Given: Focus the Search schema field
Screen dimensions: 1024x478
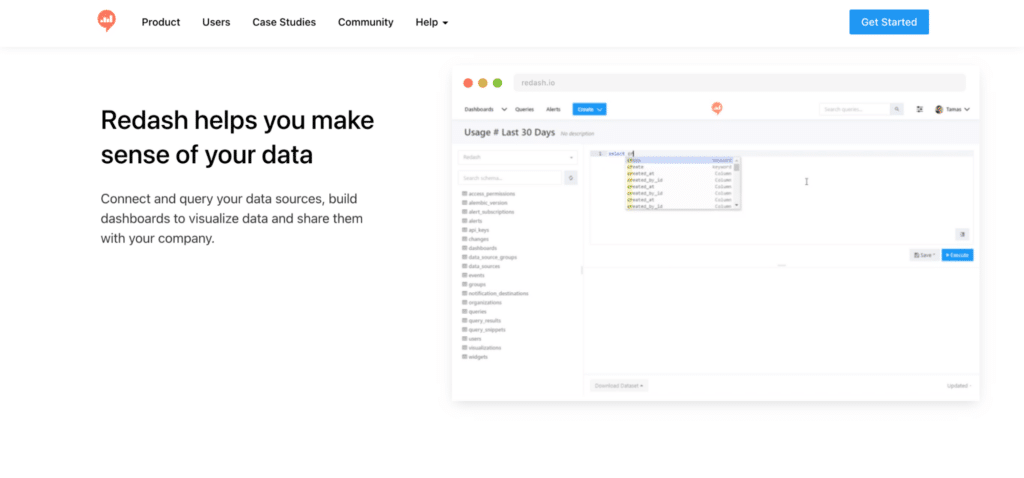Looking at the screenshot, I should (x=510, y=178).
